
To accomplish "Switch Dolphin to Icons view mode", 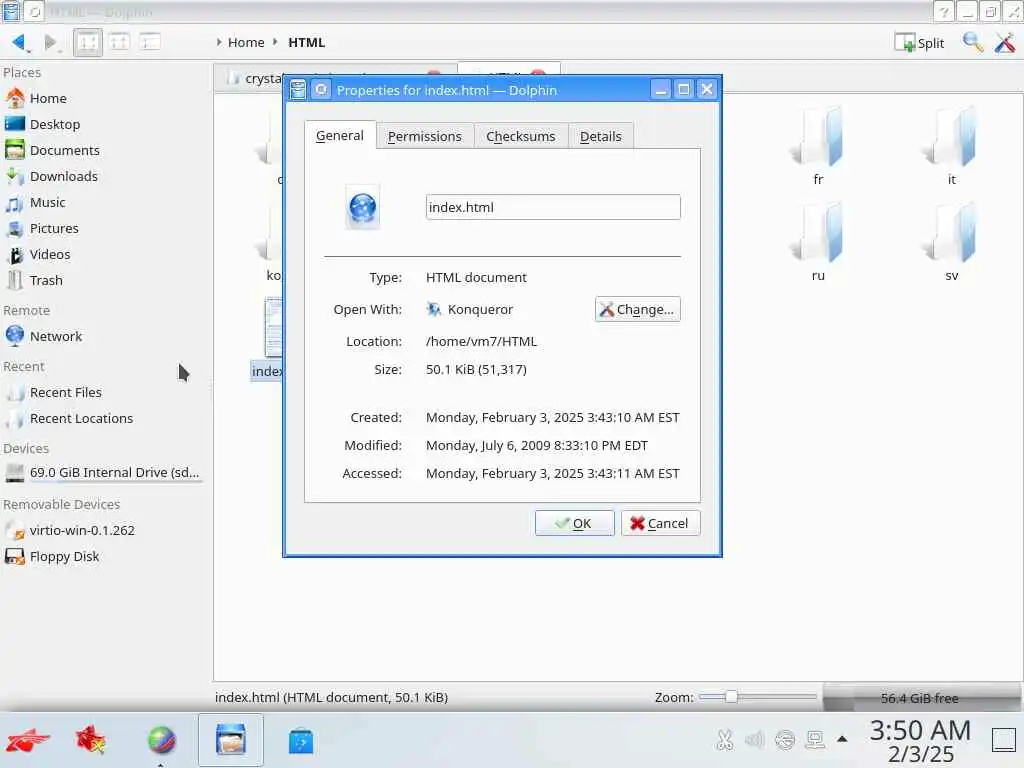I will [88, 42].
